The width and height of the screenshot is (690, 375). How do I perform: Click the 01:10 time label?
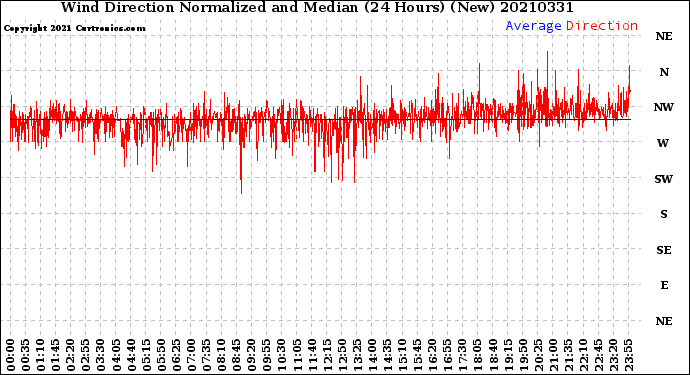pos(40,355)
